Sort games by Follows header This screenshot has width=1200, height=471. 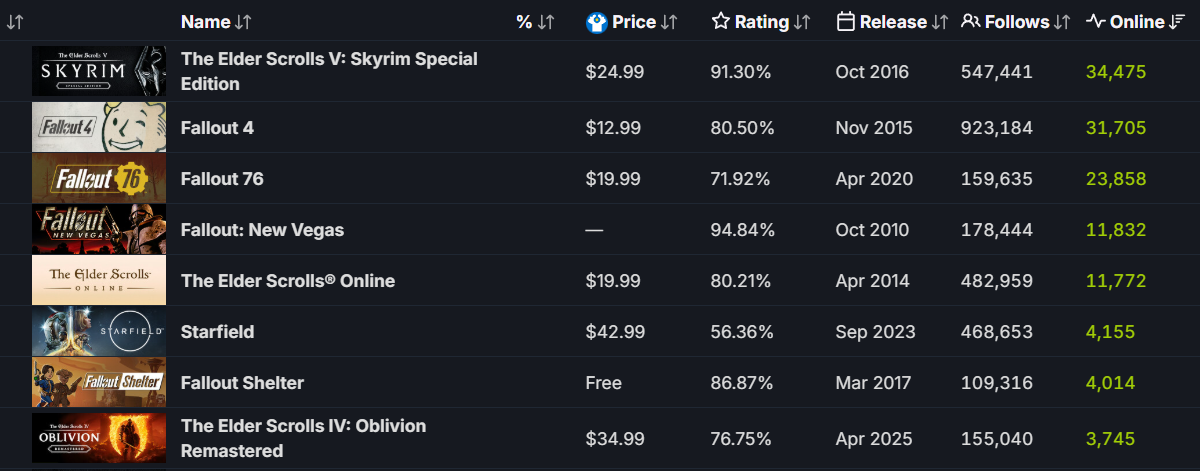pos(1017,22)
